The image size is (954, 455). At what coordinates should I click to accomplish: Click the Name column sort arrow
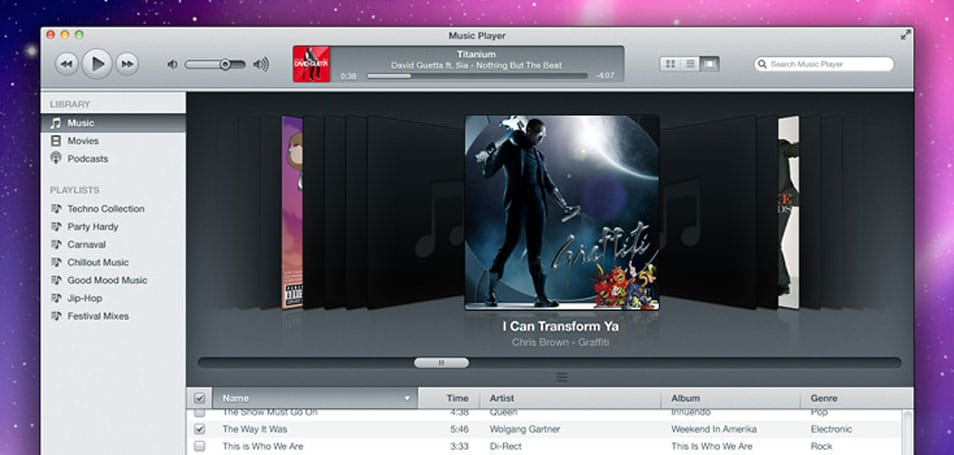(407, 398)
